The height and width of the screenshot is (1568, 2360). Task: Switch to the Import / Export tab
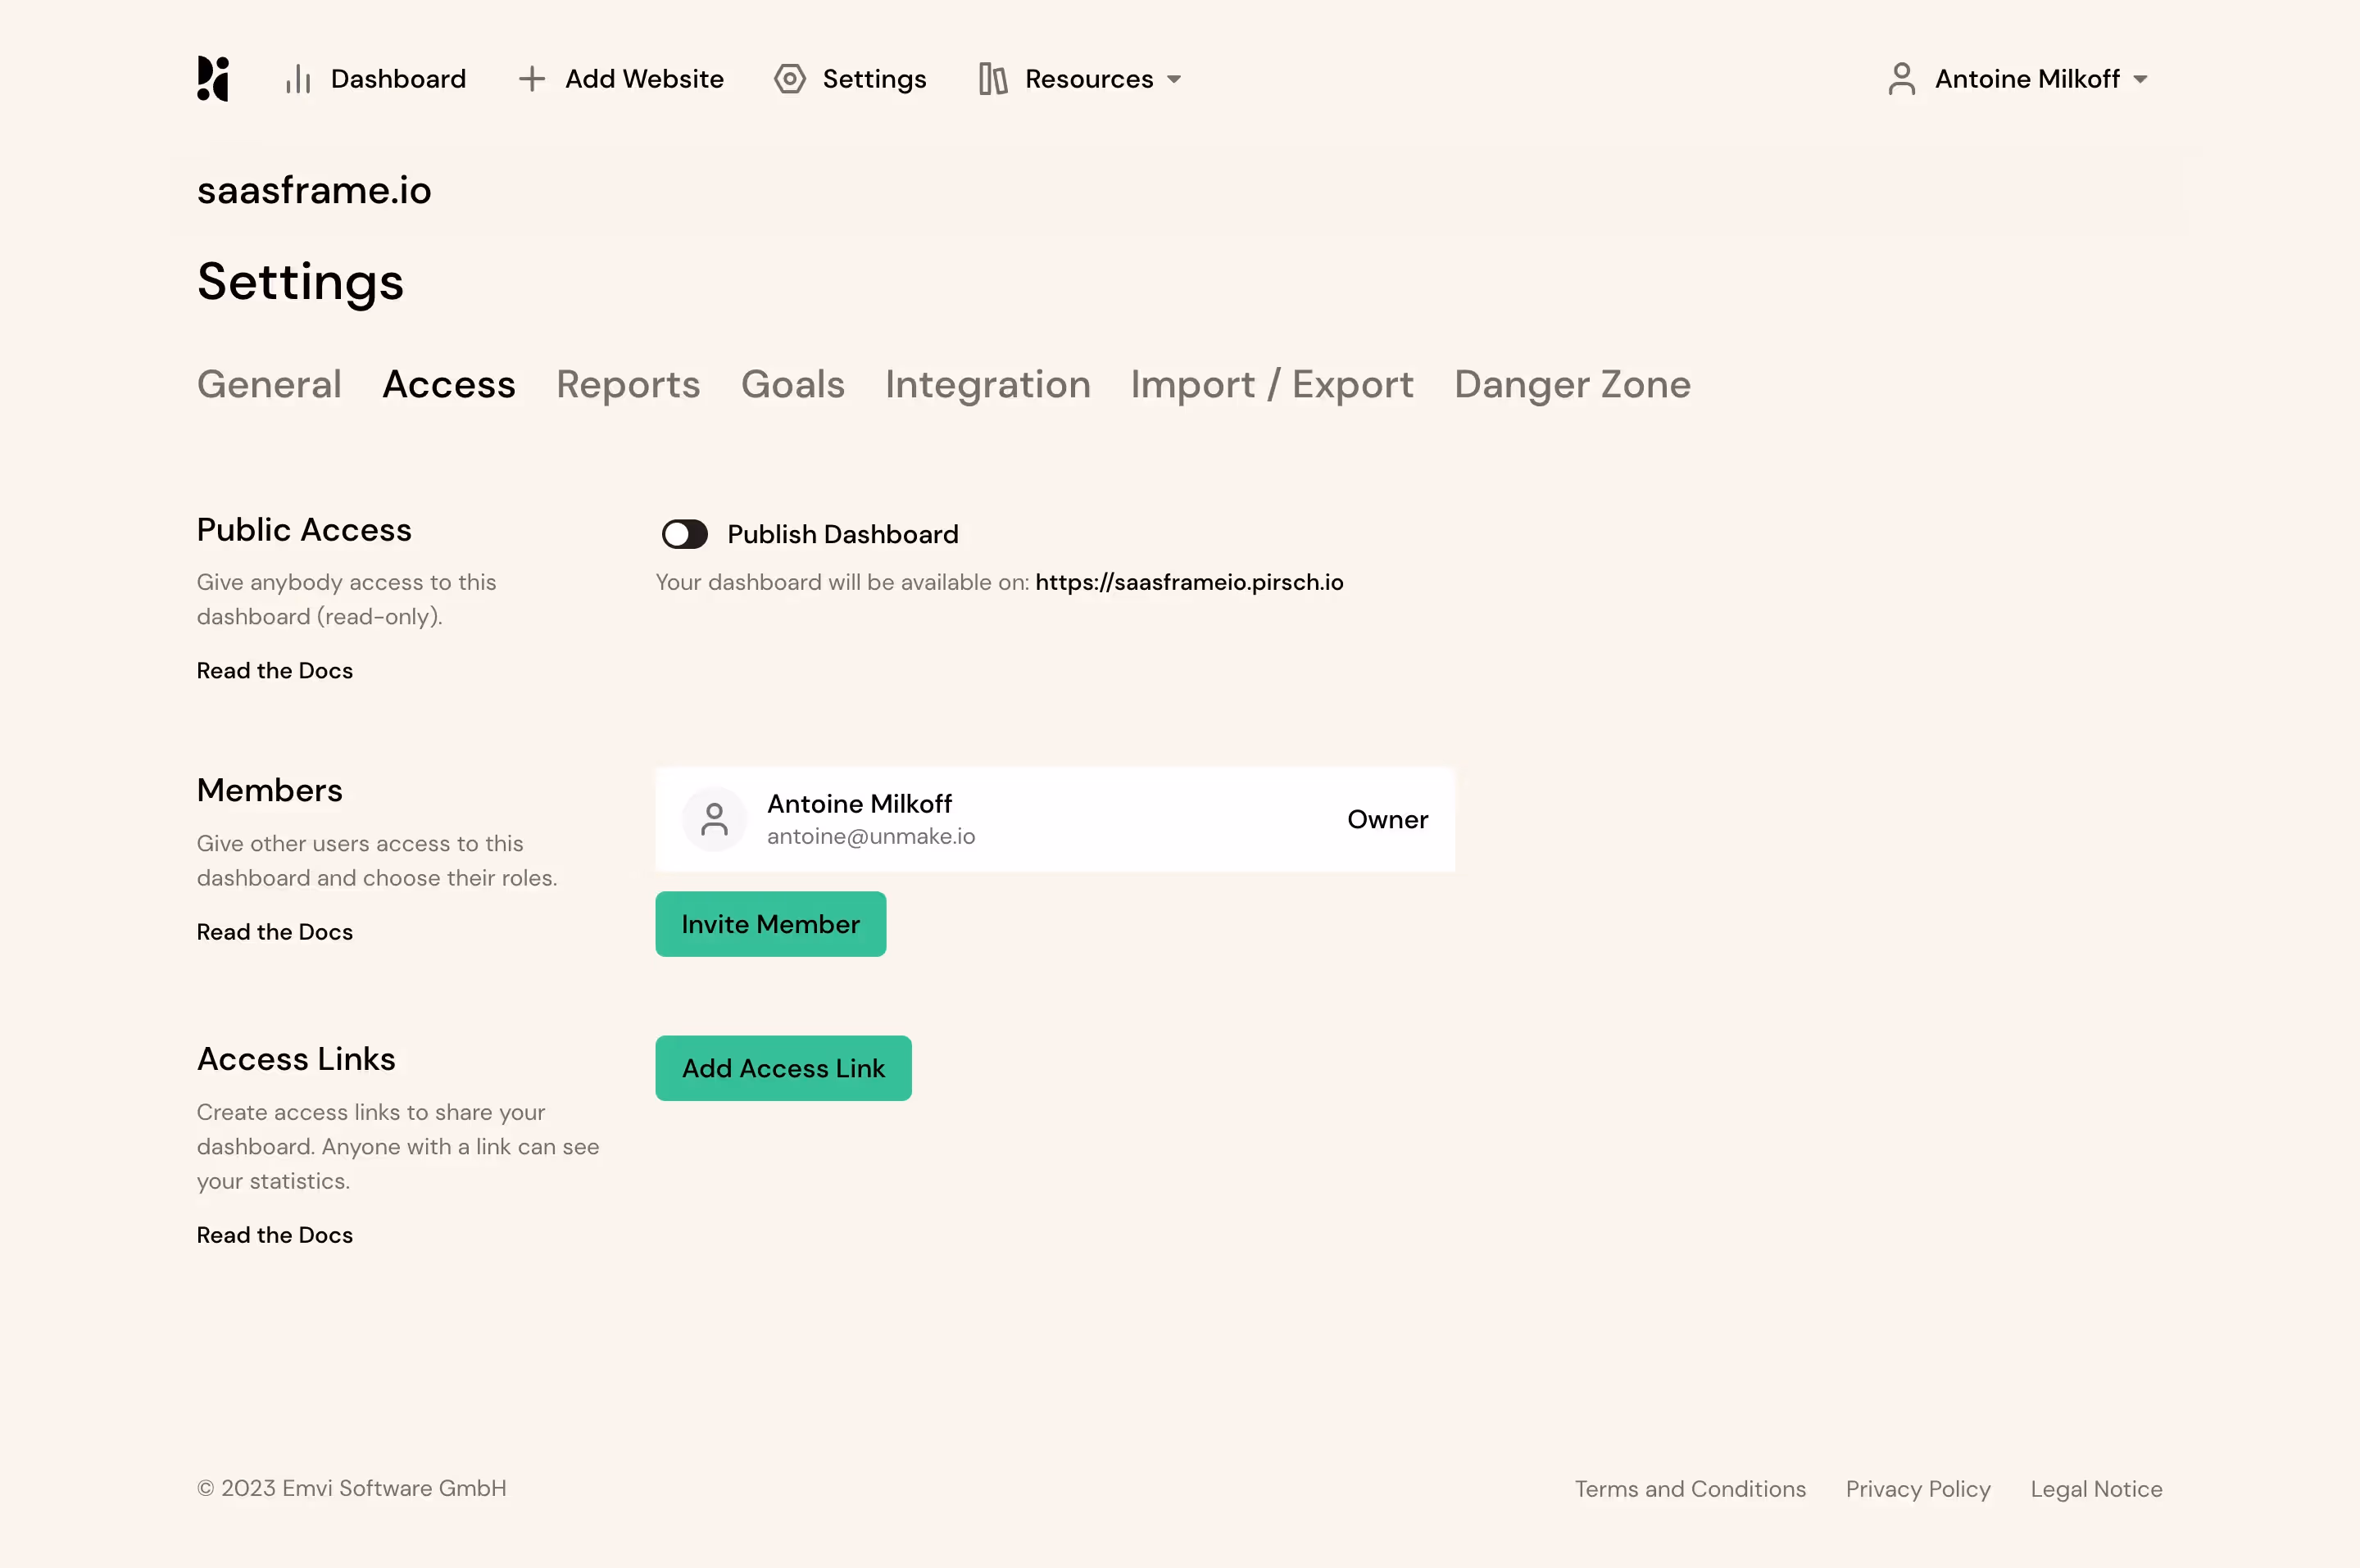[x=1271, y=384]
